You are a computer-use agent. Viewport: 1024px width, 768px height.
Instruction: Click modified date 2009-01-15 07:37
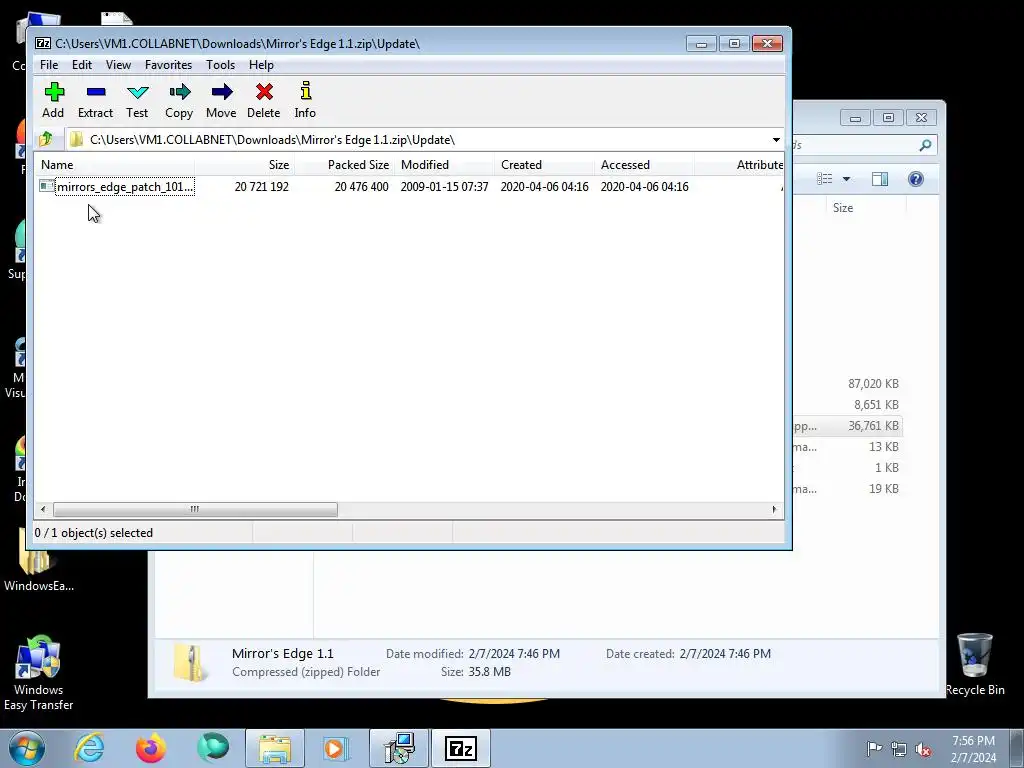click(x=444, y=187)
